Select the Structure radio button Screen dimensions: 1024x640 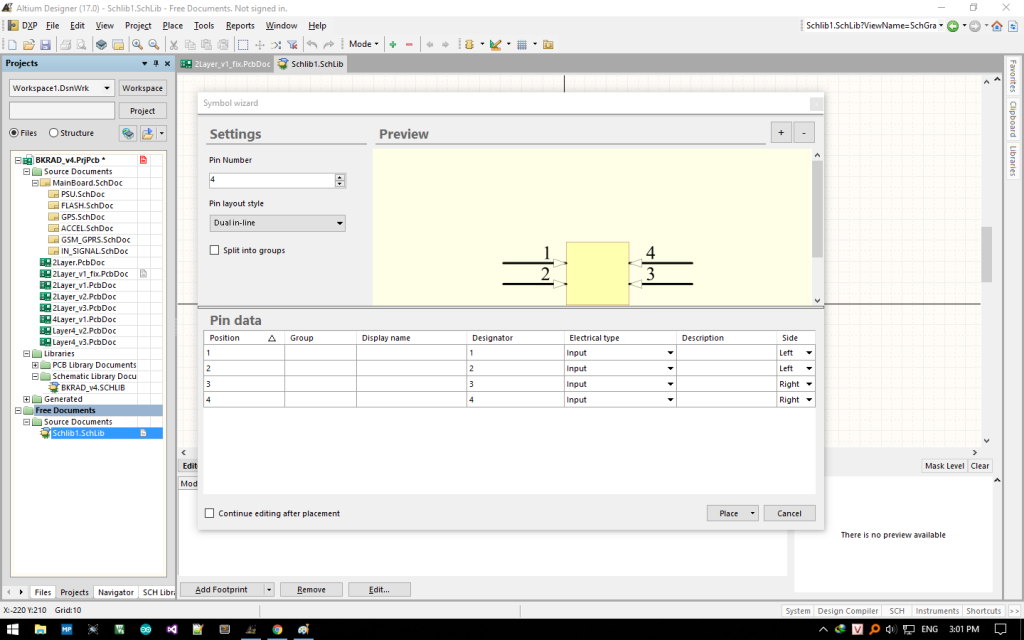pyautogui.click(x=54, y=133)
